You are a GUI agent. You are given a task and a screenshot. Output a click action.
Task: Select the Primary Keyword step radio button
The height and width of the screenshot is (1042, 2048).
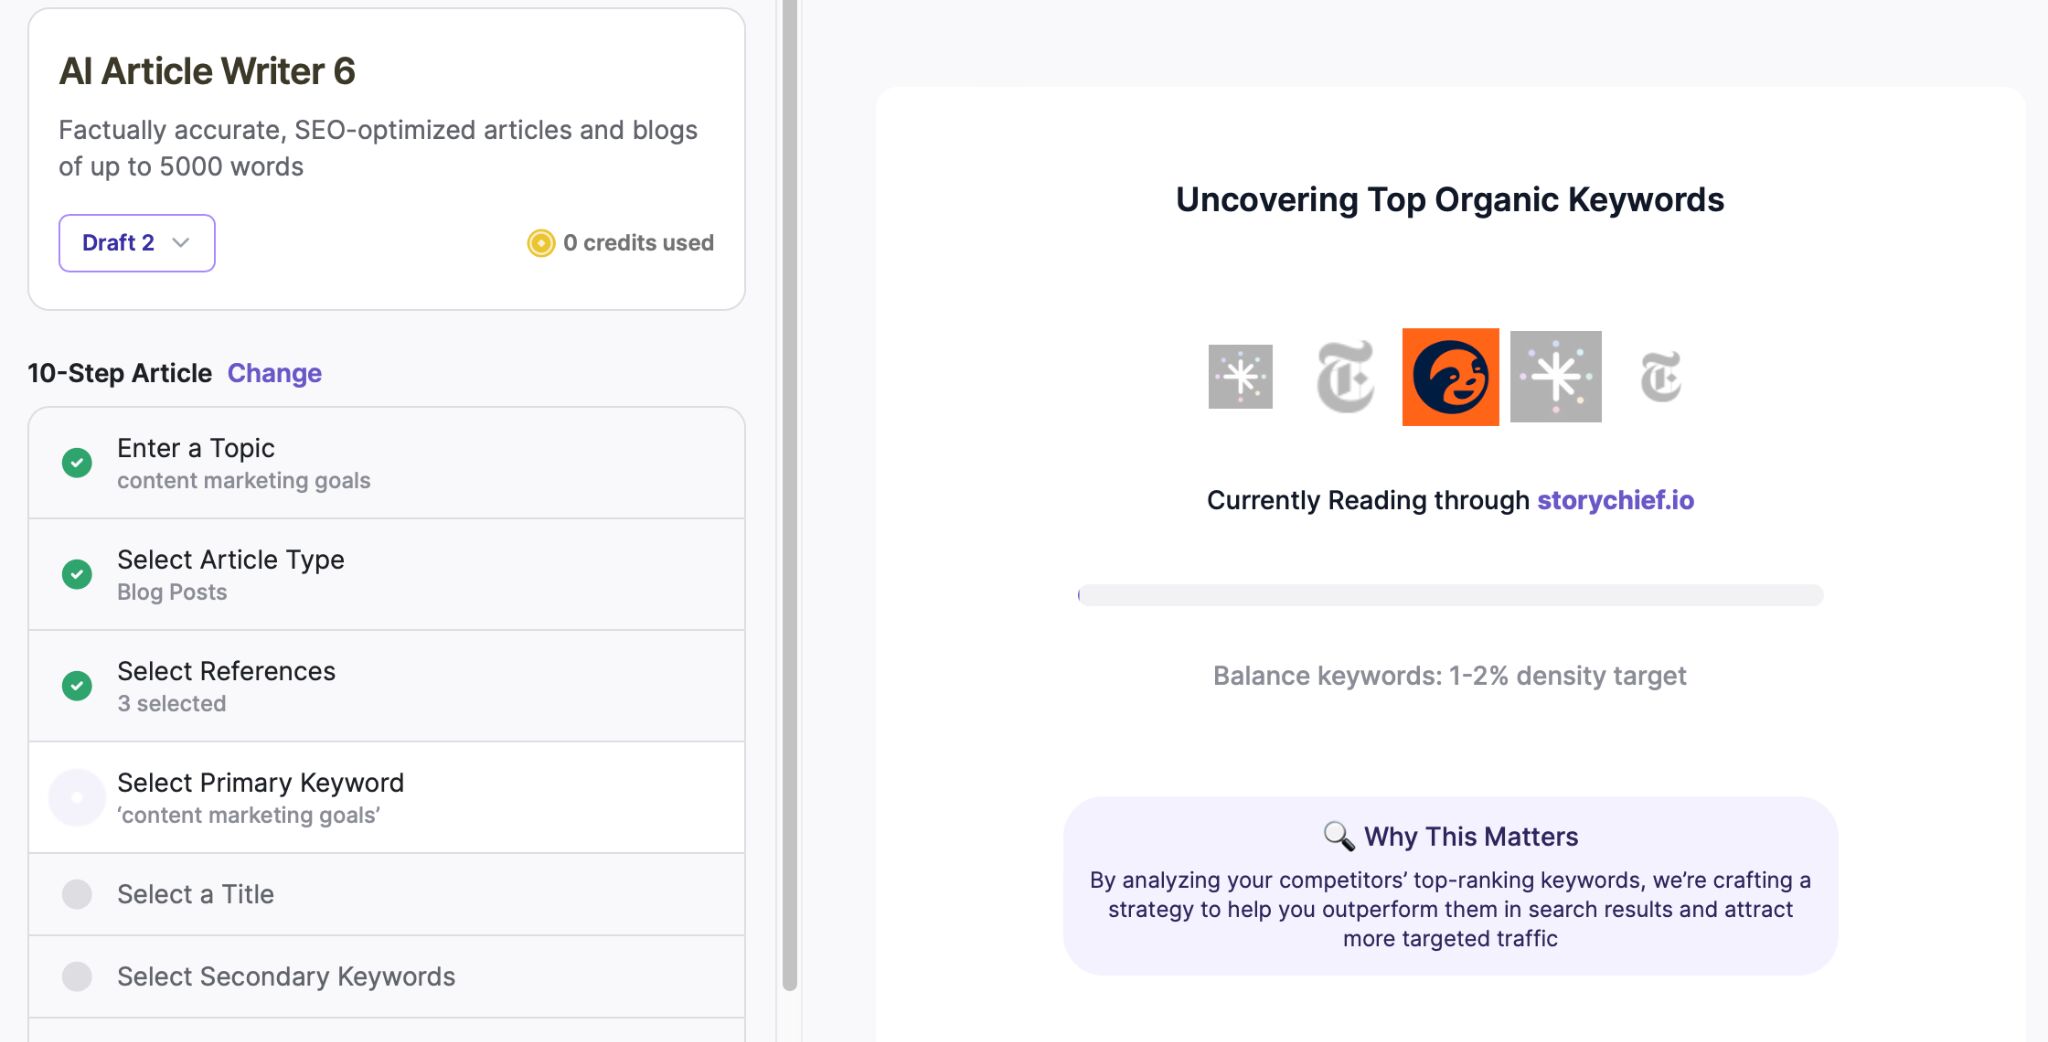tap(77, 797)
